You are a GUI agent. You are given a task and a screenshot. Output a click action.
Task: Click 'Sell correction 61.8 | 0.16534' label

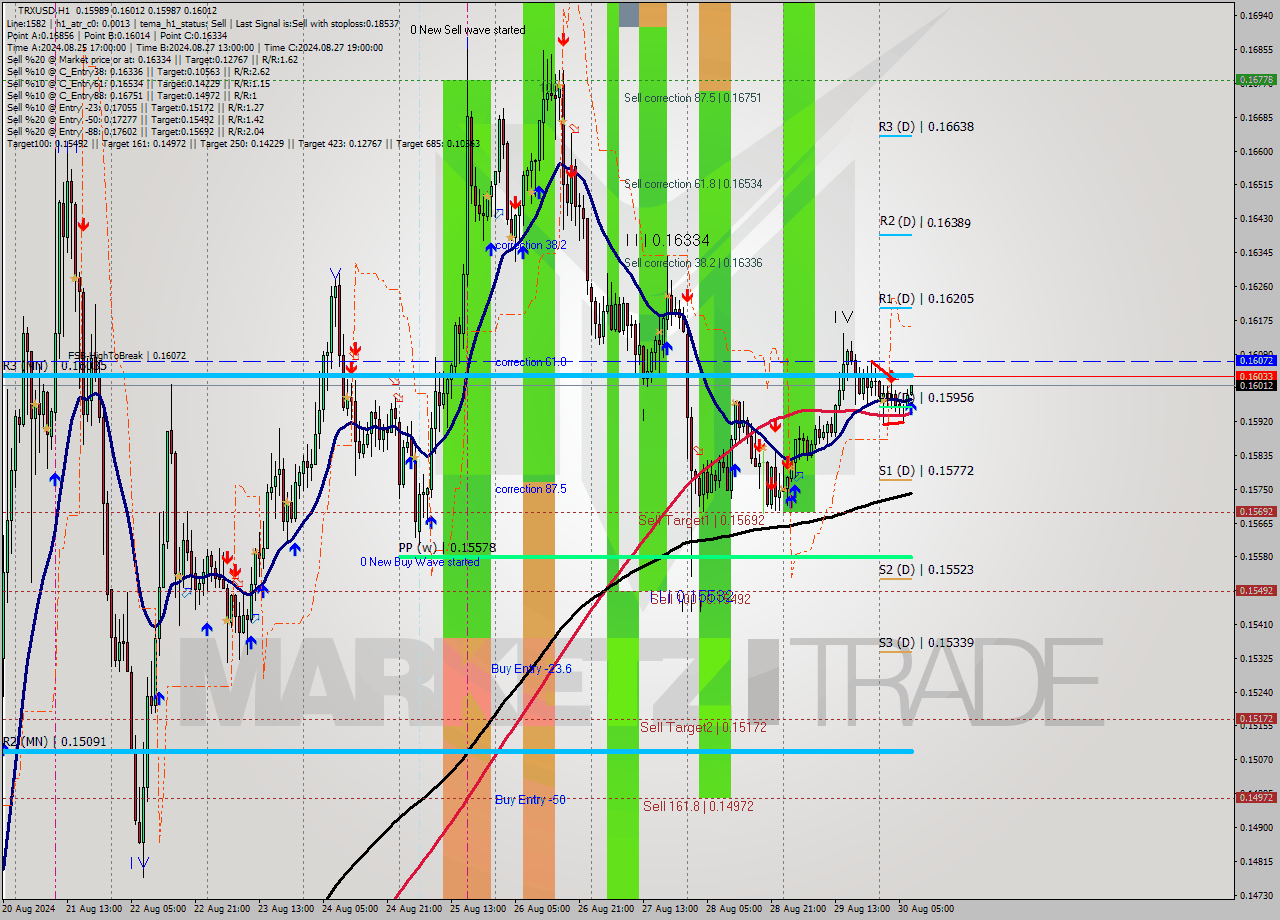tap(693, 184)
